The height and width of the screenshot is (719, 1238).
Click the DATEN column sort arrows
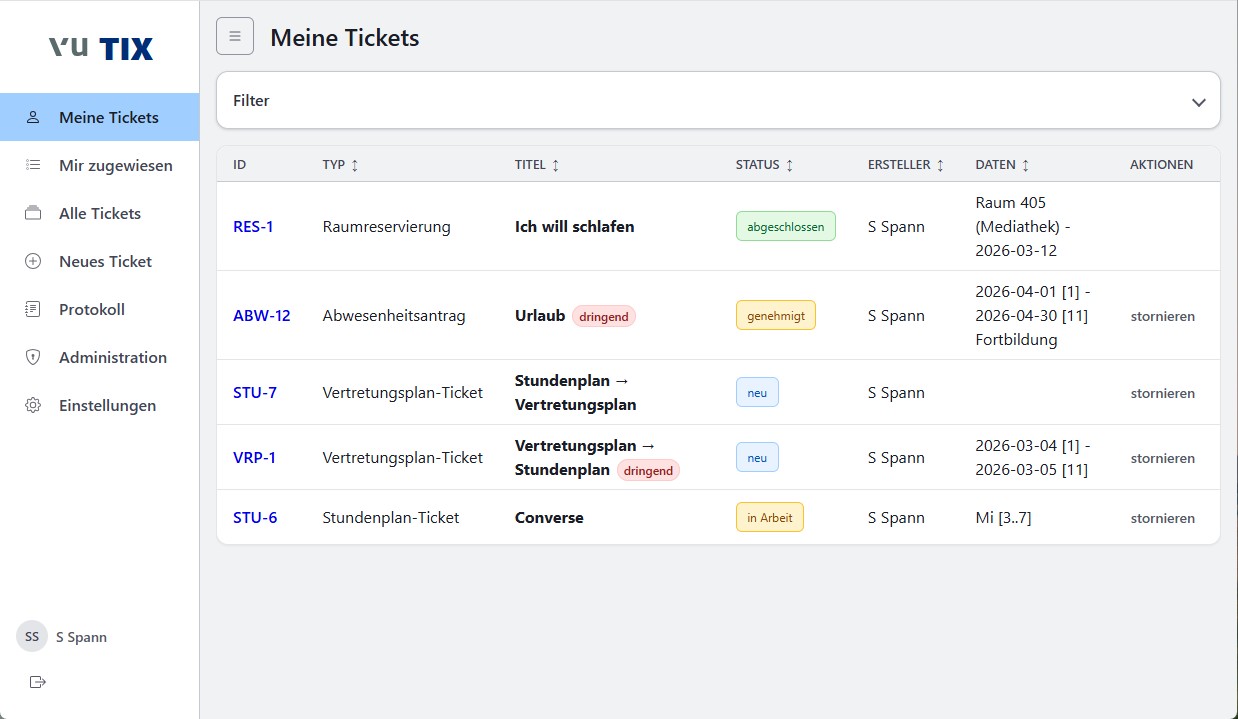1026,164
